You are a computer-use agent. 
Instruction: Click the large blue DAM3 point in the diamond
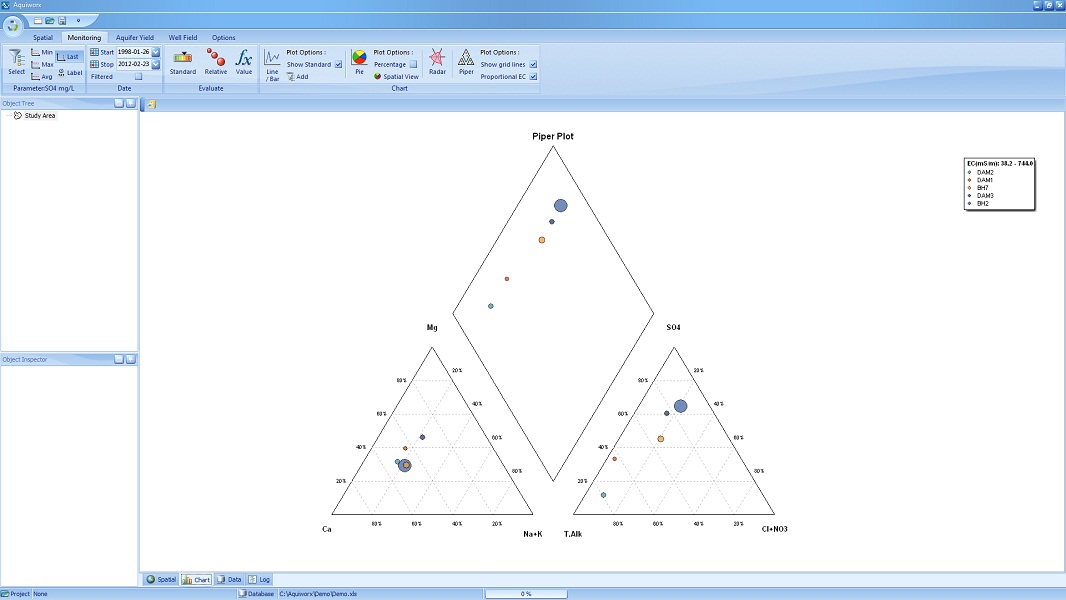tap(561, 205)
